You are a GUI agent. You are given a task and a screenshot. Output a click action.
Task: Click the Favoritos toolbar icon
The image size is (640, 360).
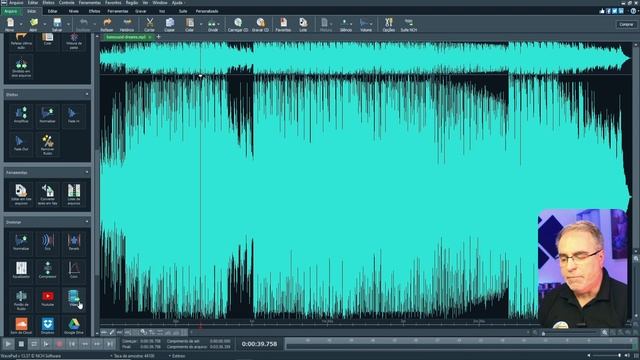[x=283, y=23]
